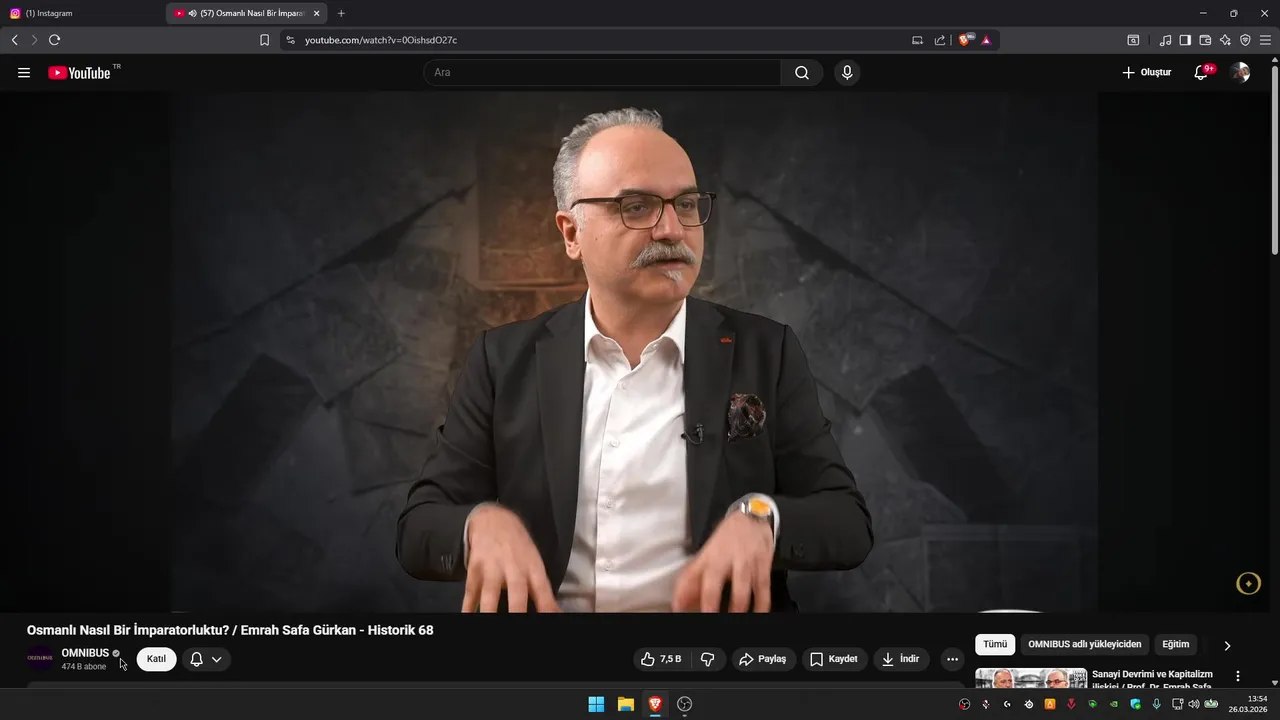Click the Katıl join button
This screenshot has width=1280, height=720.
[156, 659]
